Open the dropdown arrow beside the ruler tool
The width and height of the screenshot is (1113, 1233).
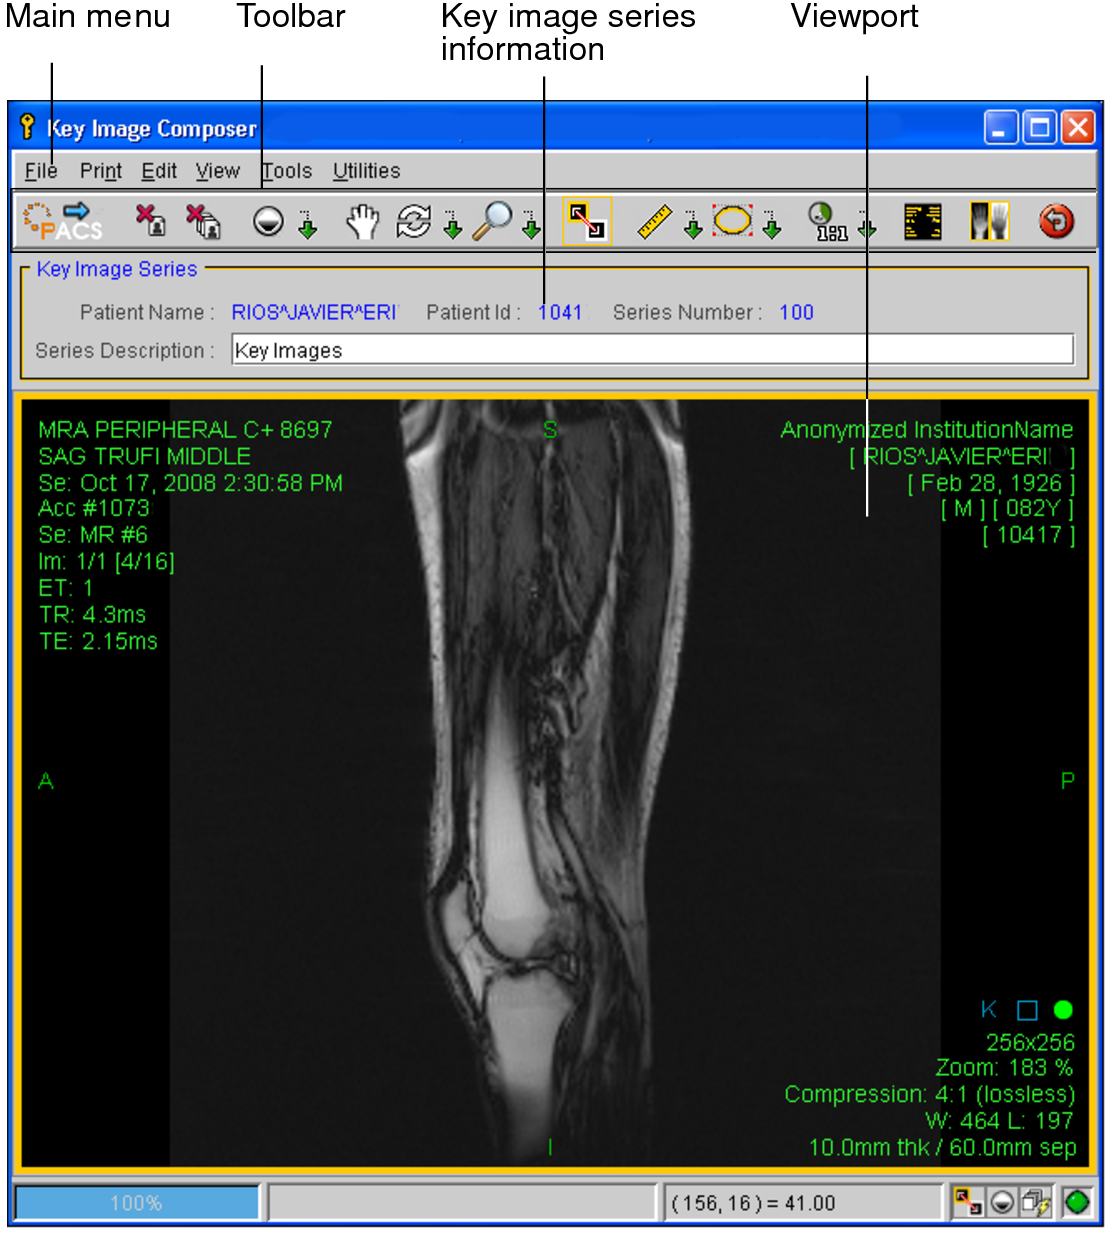[x=692, y=226]
